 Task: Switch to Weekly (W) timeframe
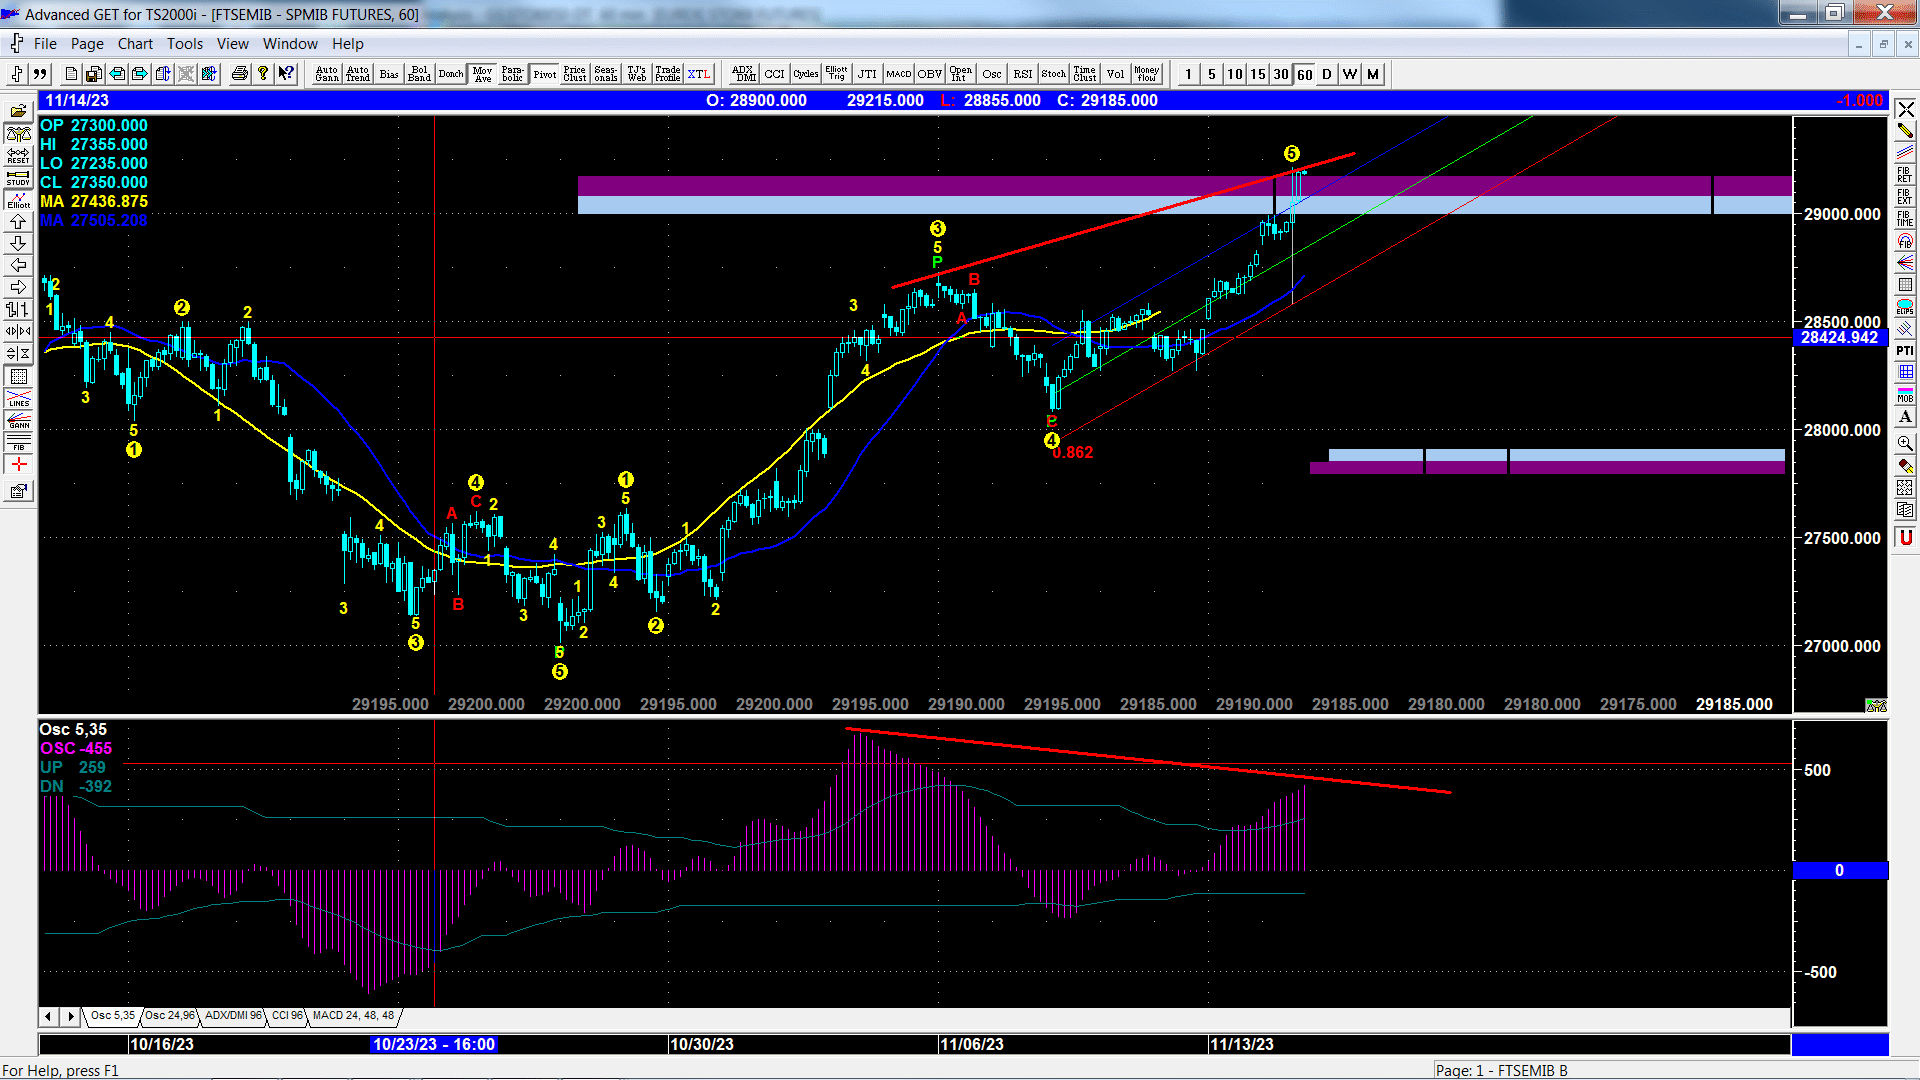(1350, 74)
